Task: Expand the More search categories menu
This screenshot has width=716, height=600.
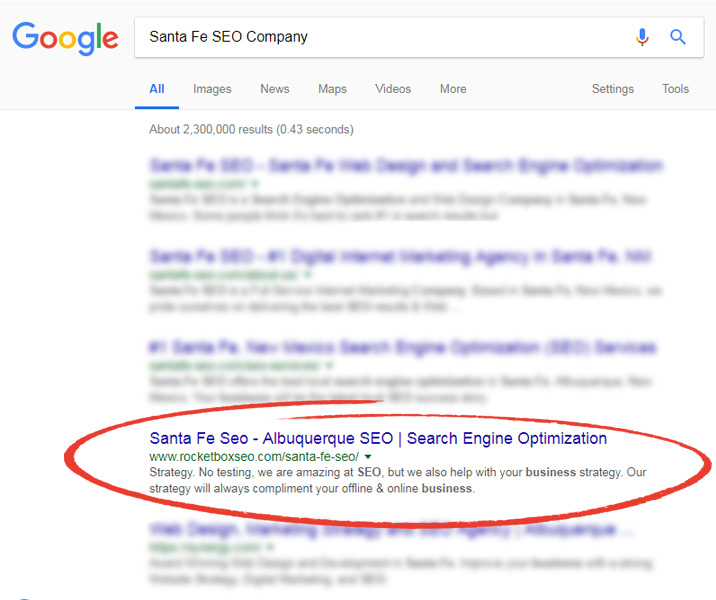Action: click(x=453, y=89)
